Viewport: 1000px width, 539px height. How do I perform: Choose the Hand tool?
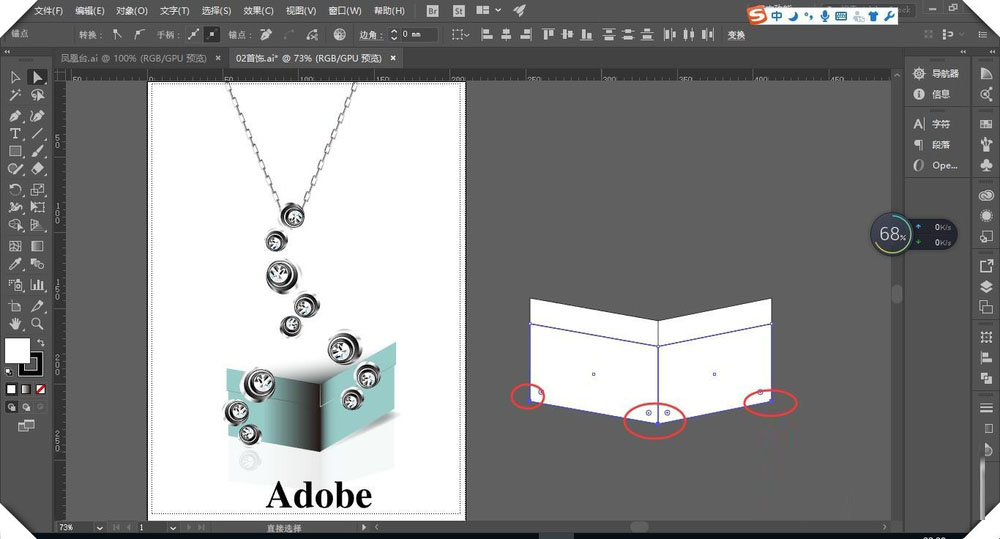[15, 324]
